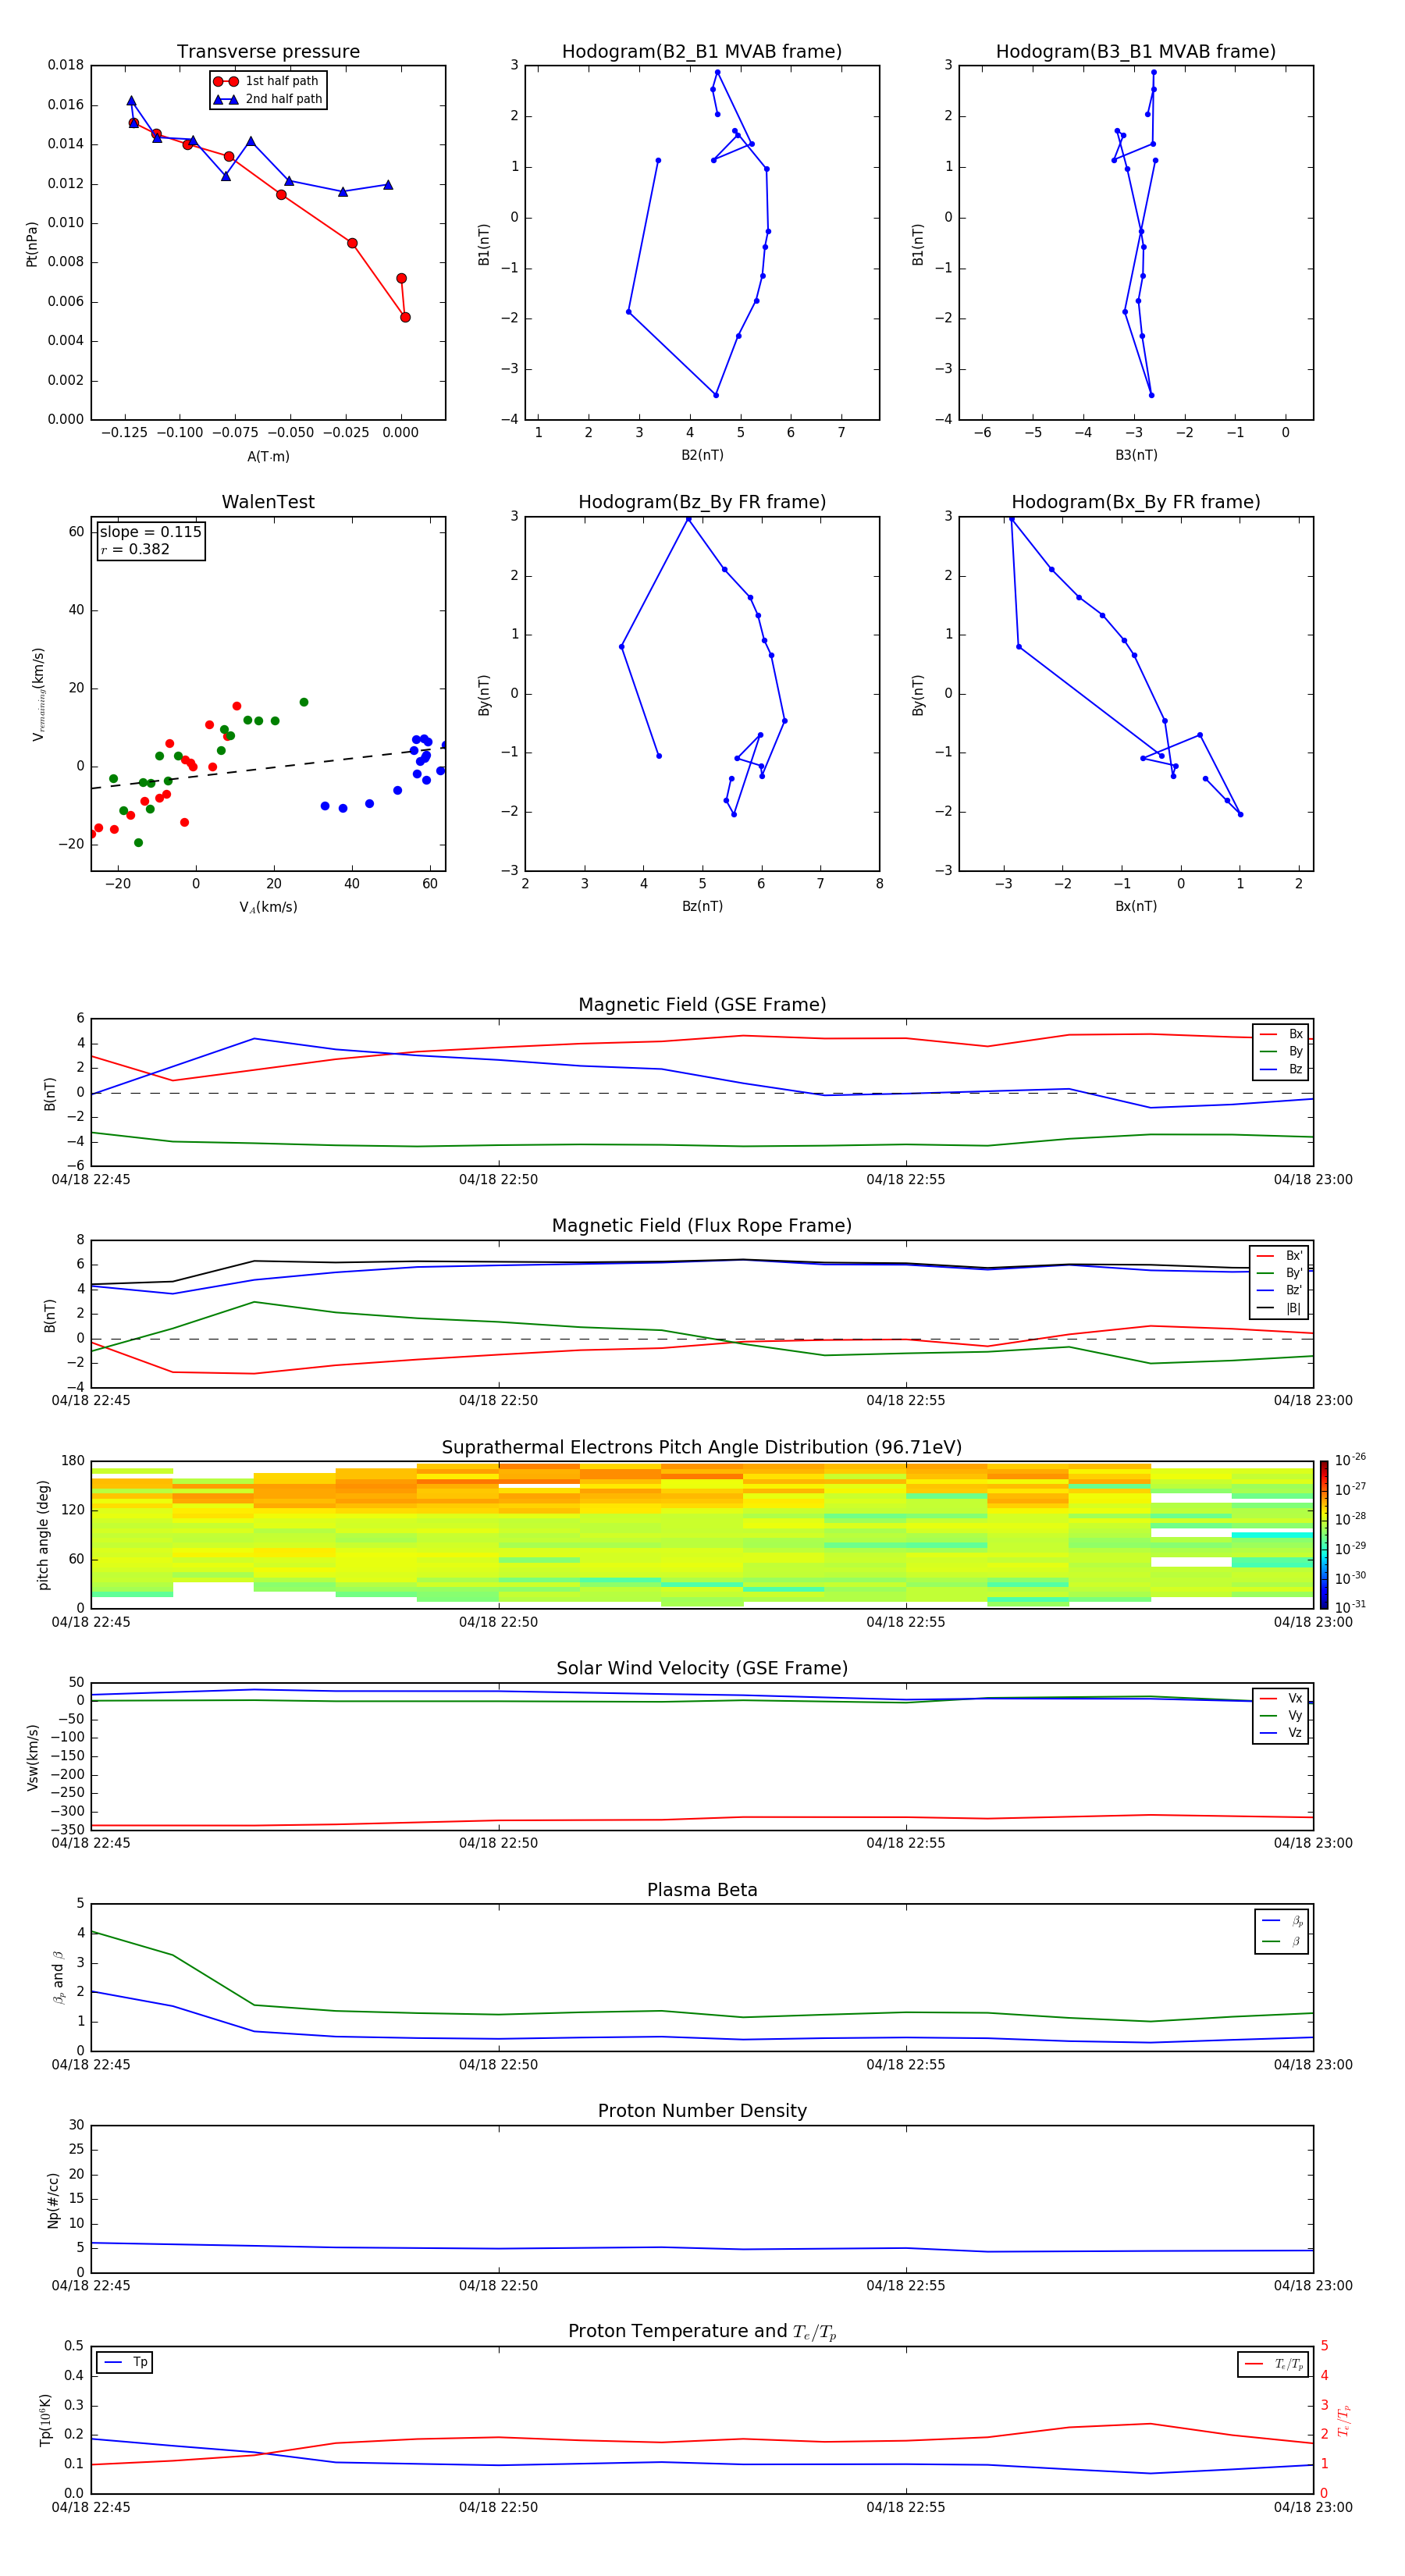
Task: Select the β entry in Plasma Beta legend
Action: coord(1282,1941)
